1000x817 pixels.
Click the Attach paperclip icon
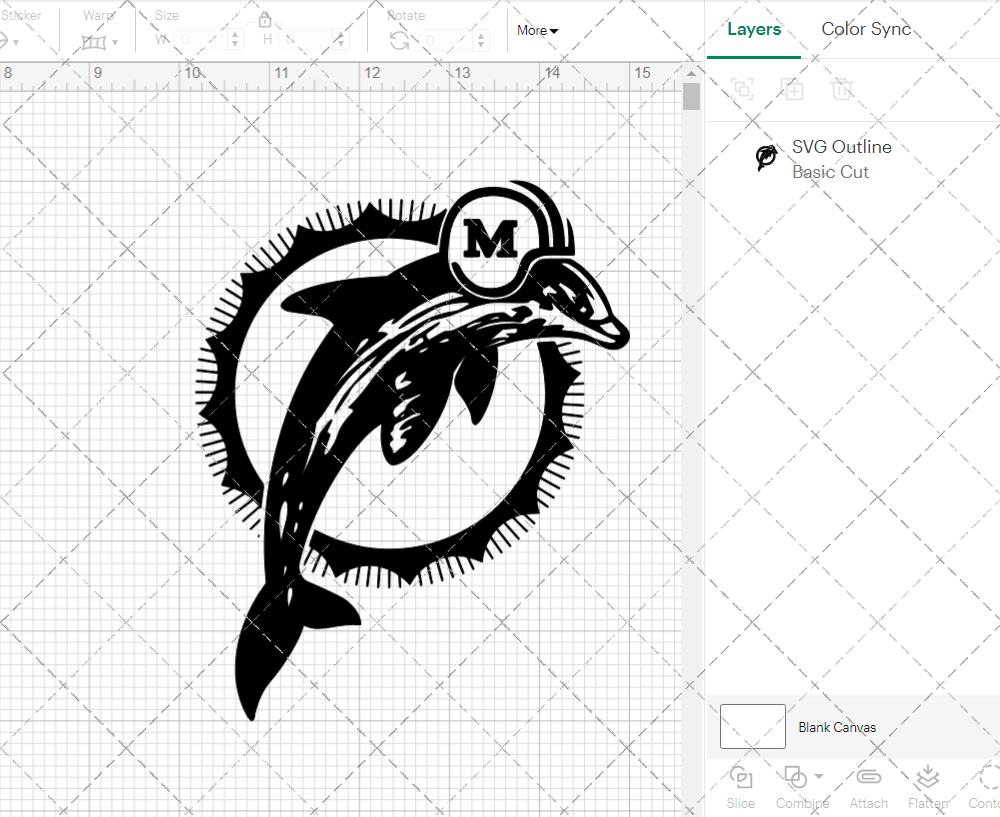(868, 778)
